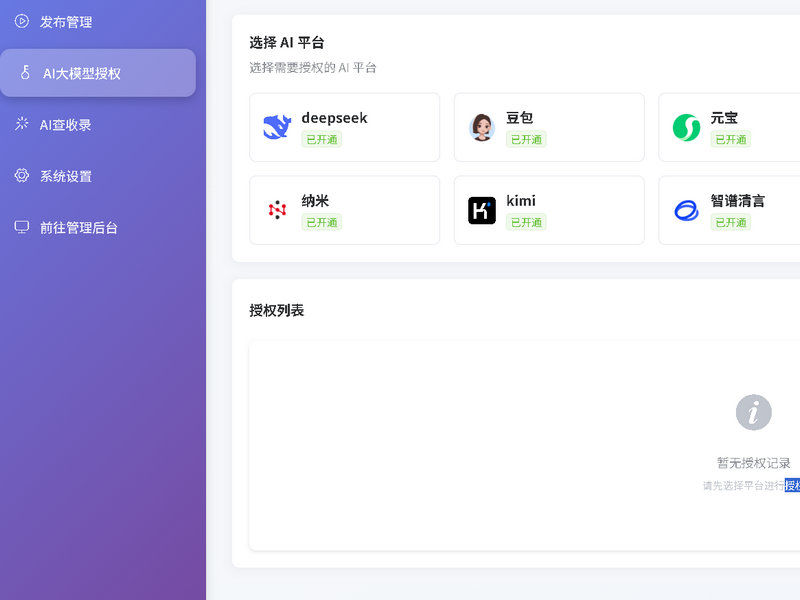
Task: Click the 发布管理 play icon in sidebar
Action: click(22, 21)
